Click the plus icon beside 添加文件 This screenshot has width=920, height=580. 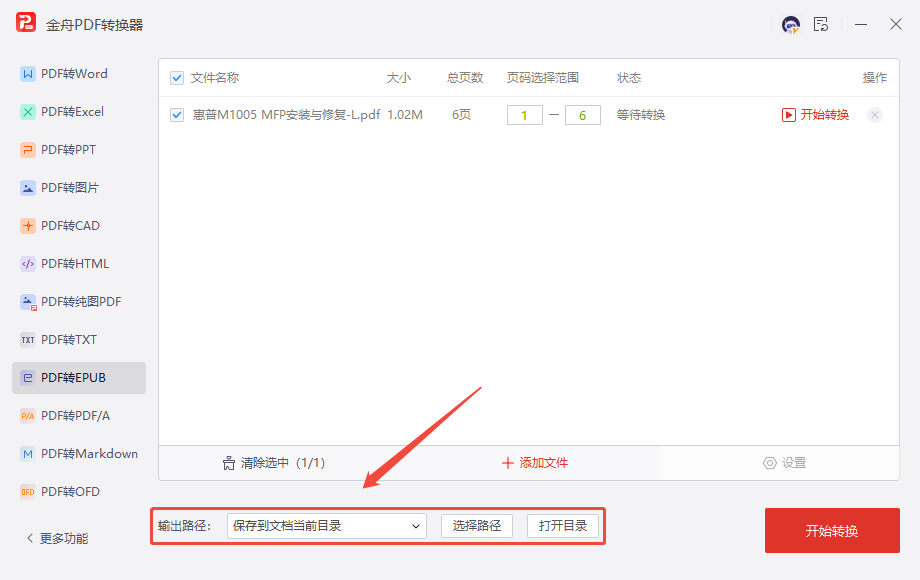coord(508,463)
